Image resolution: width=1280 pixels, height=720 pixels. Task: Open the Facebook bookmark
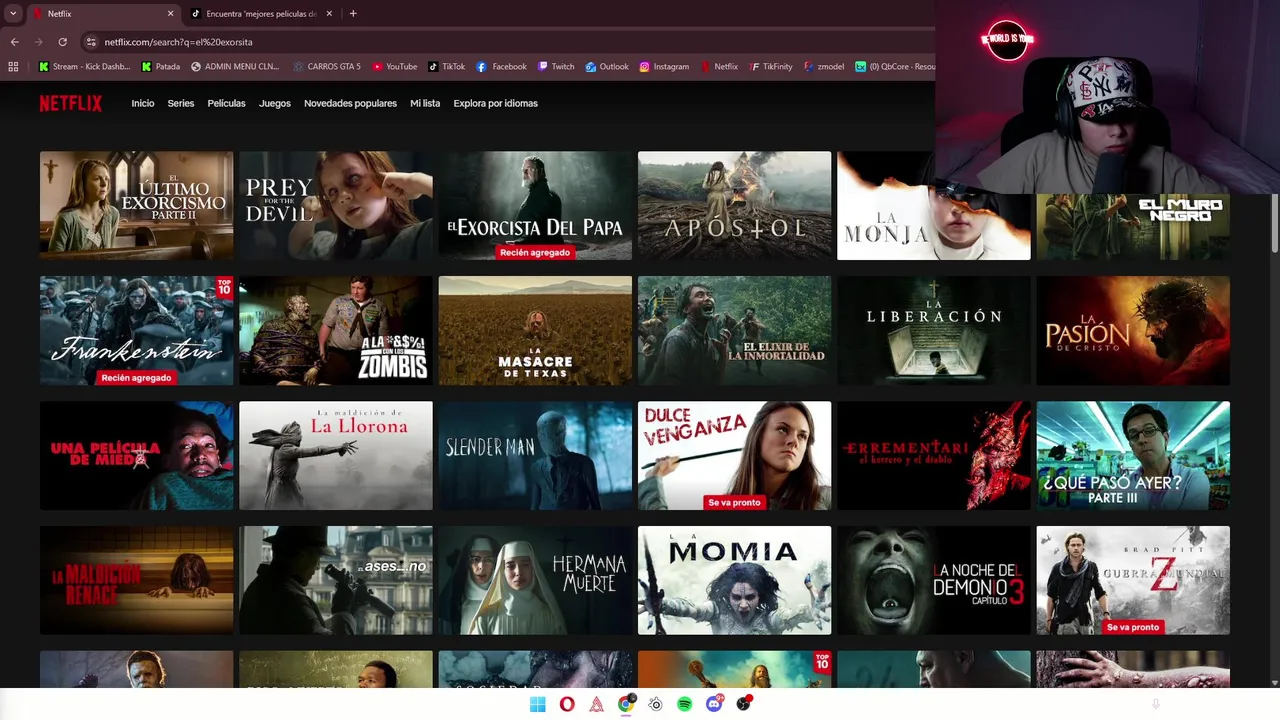coord(502,67)
